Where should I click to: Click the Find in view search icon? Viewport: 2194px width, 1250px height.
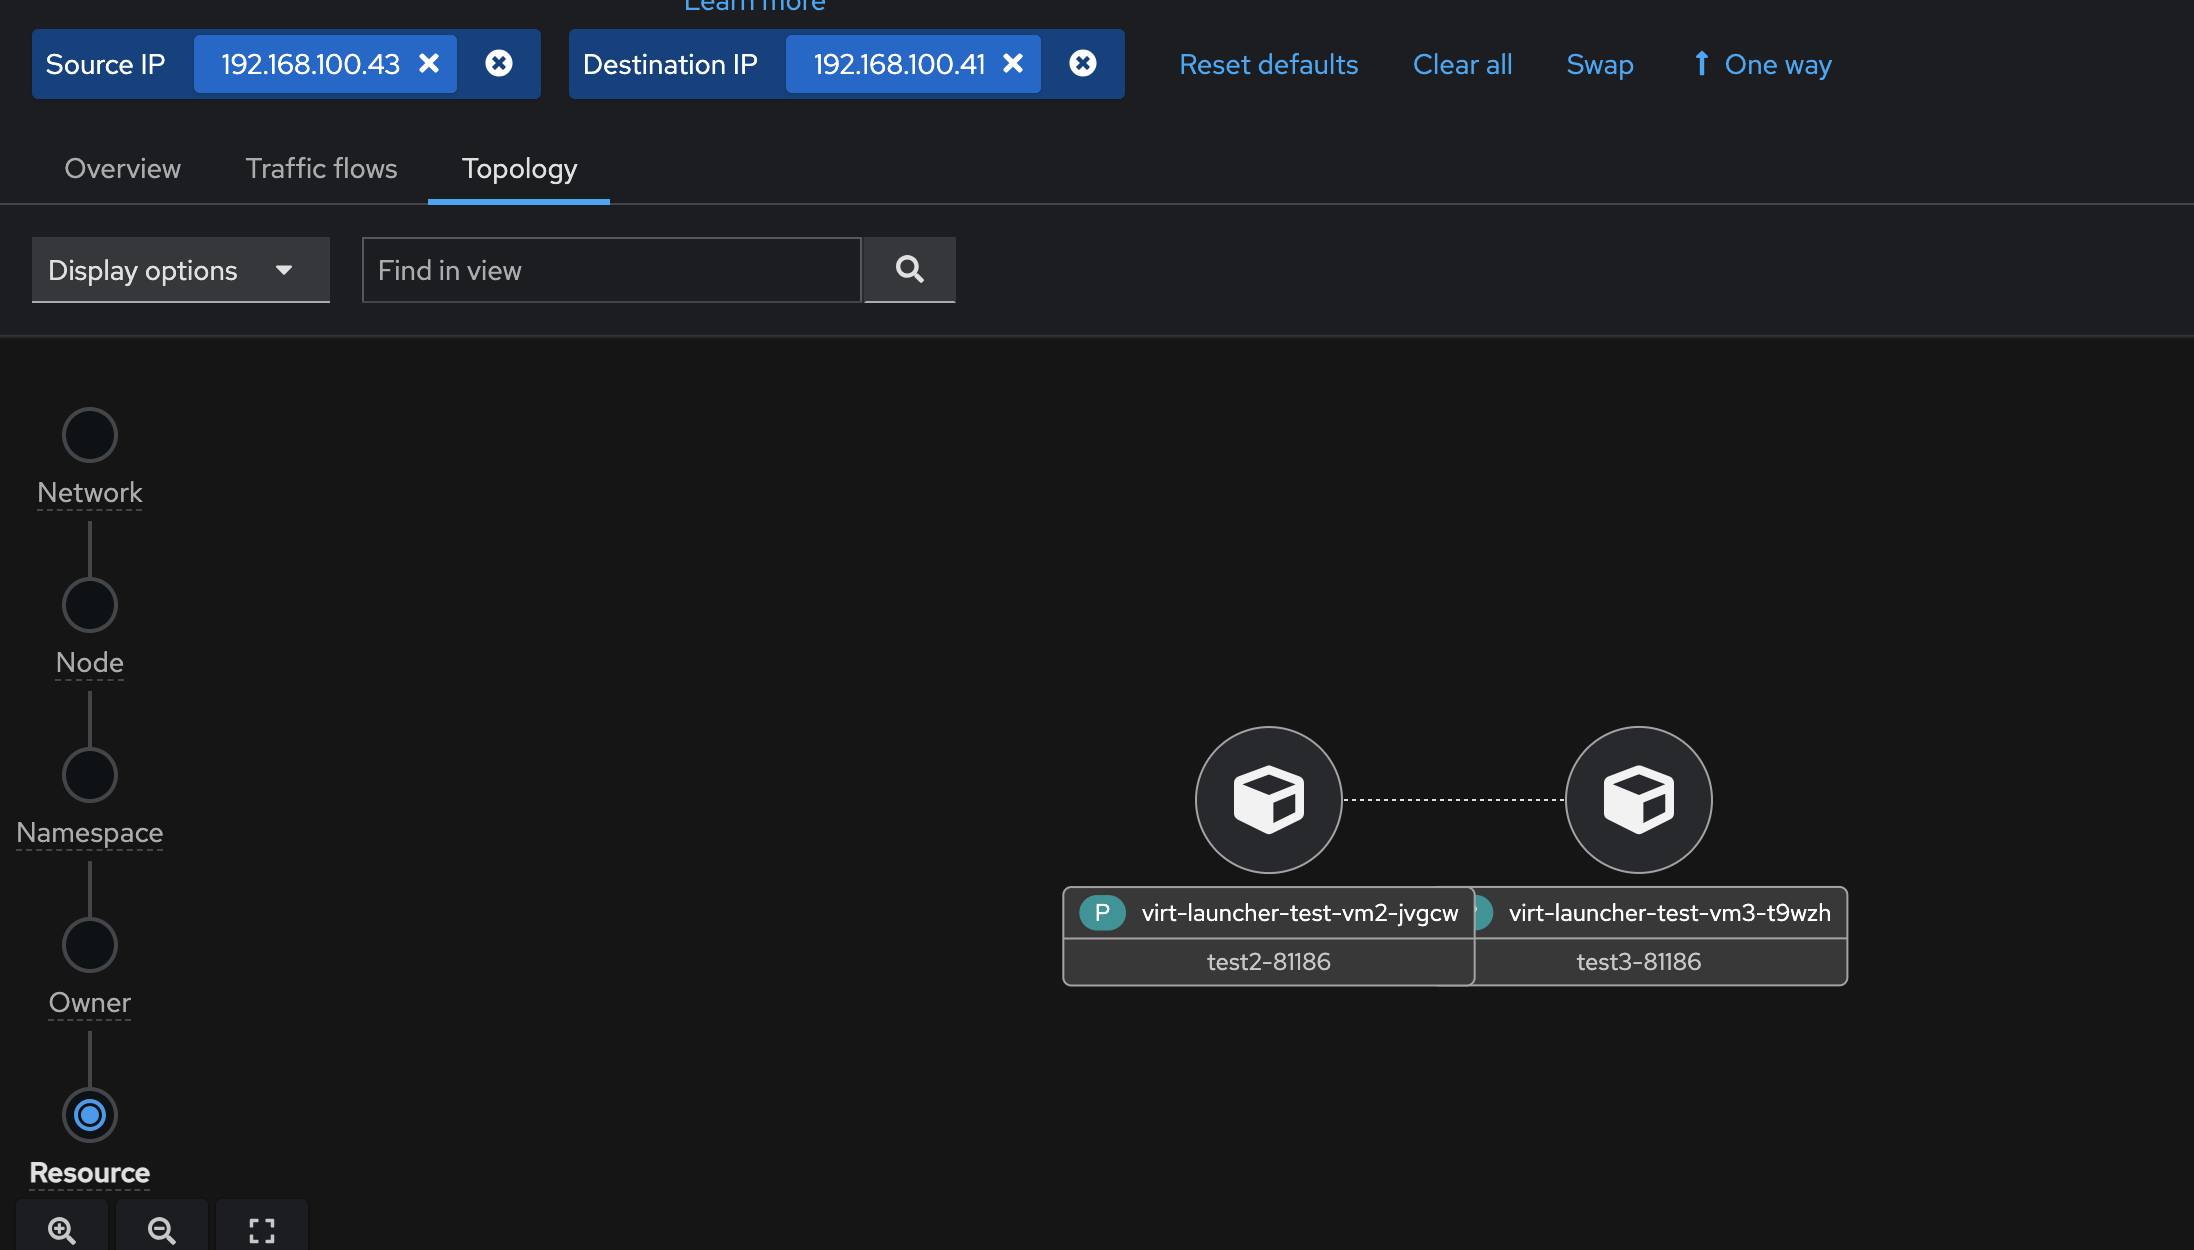pyautogui.click(x=909, y=270)
